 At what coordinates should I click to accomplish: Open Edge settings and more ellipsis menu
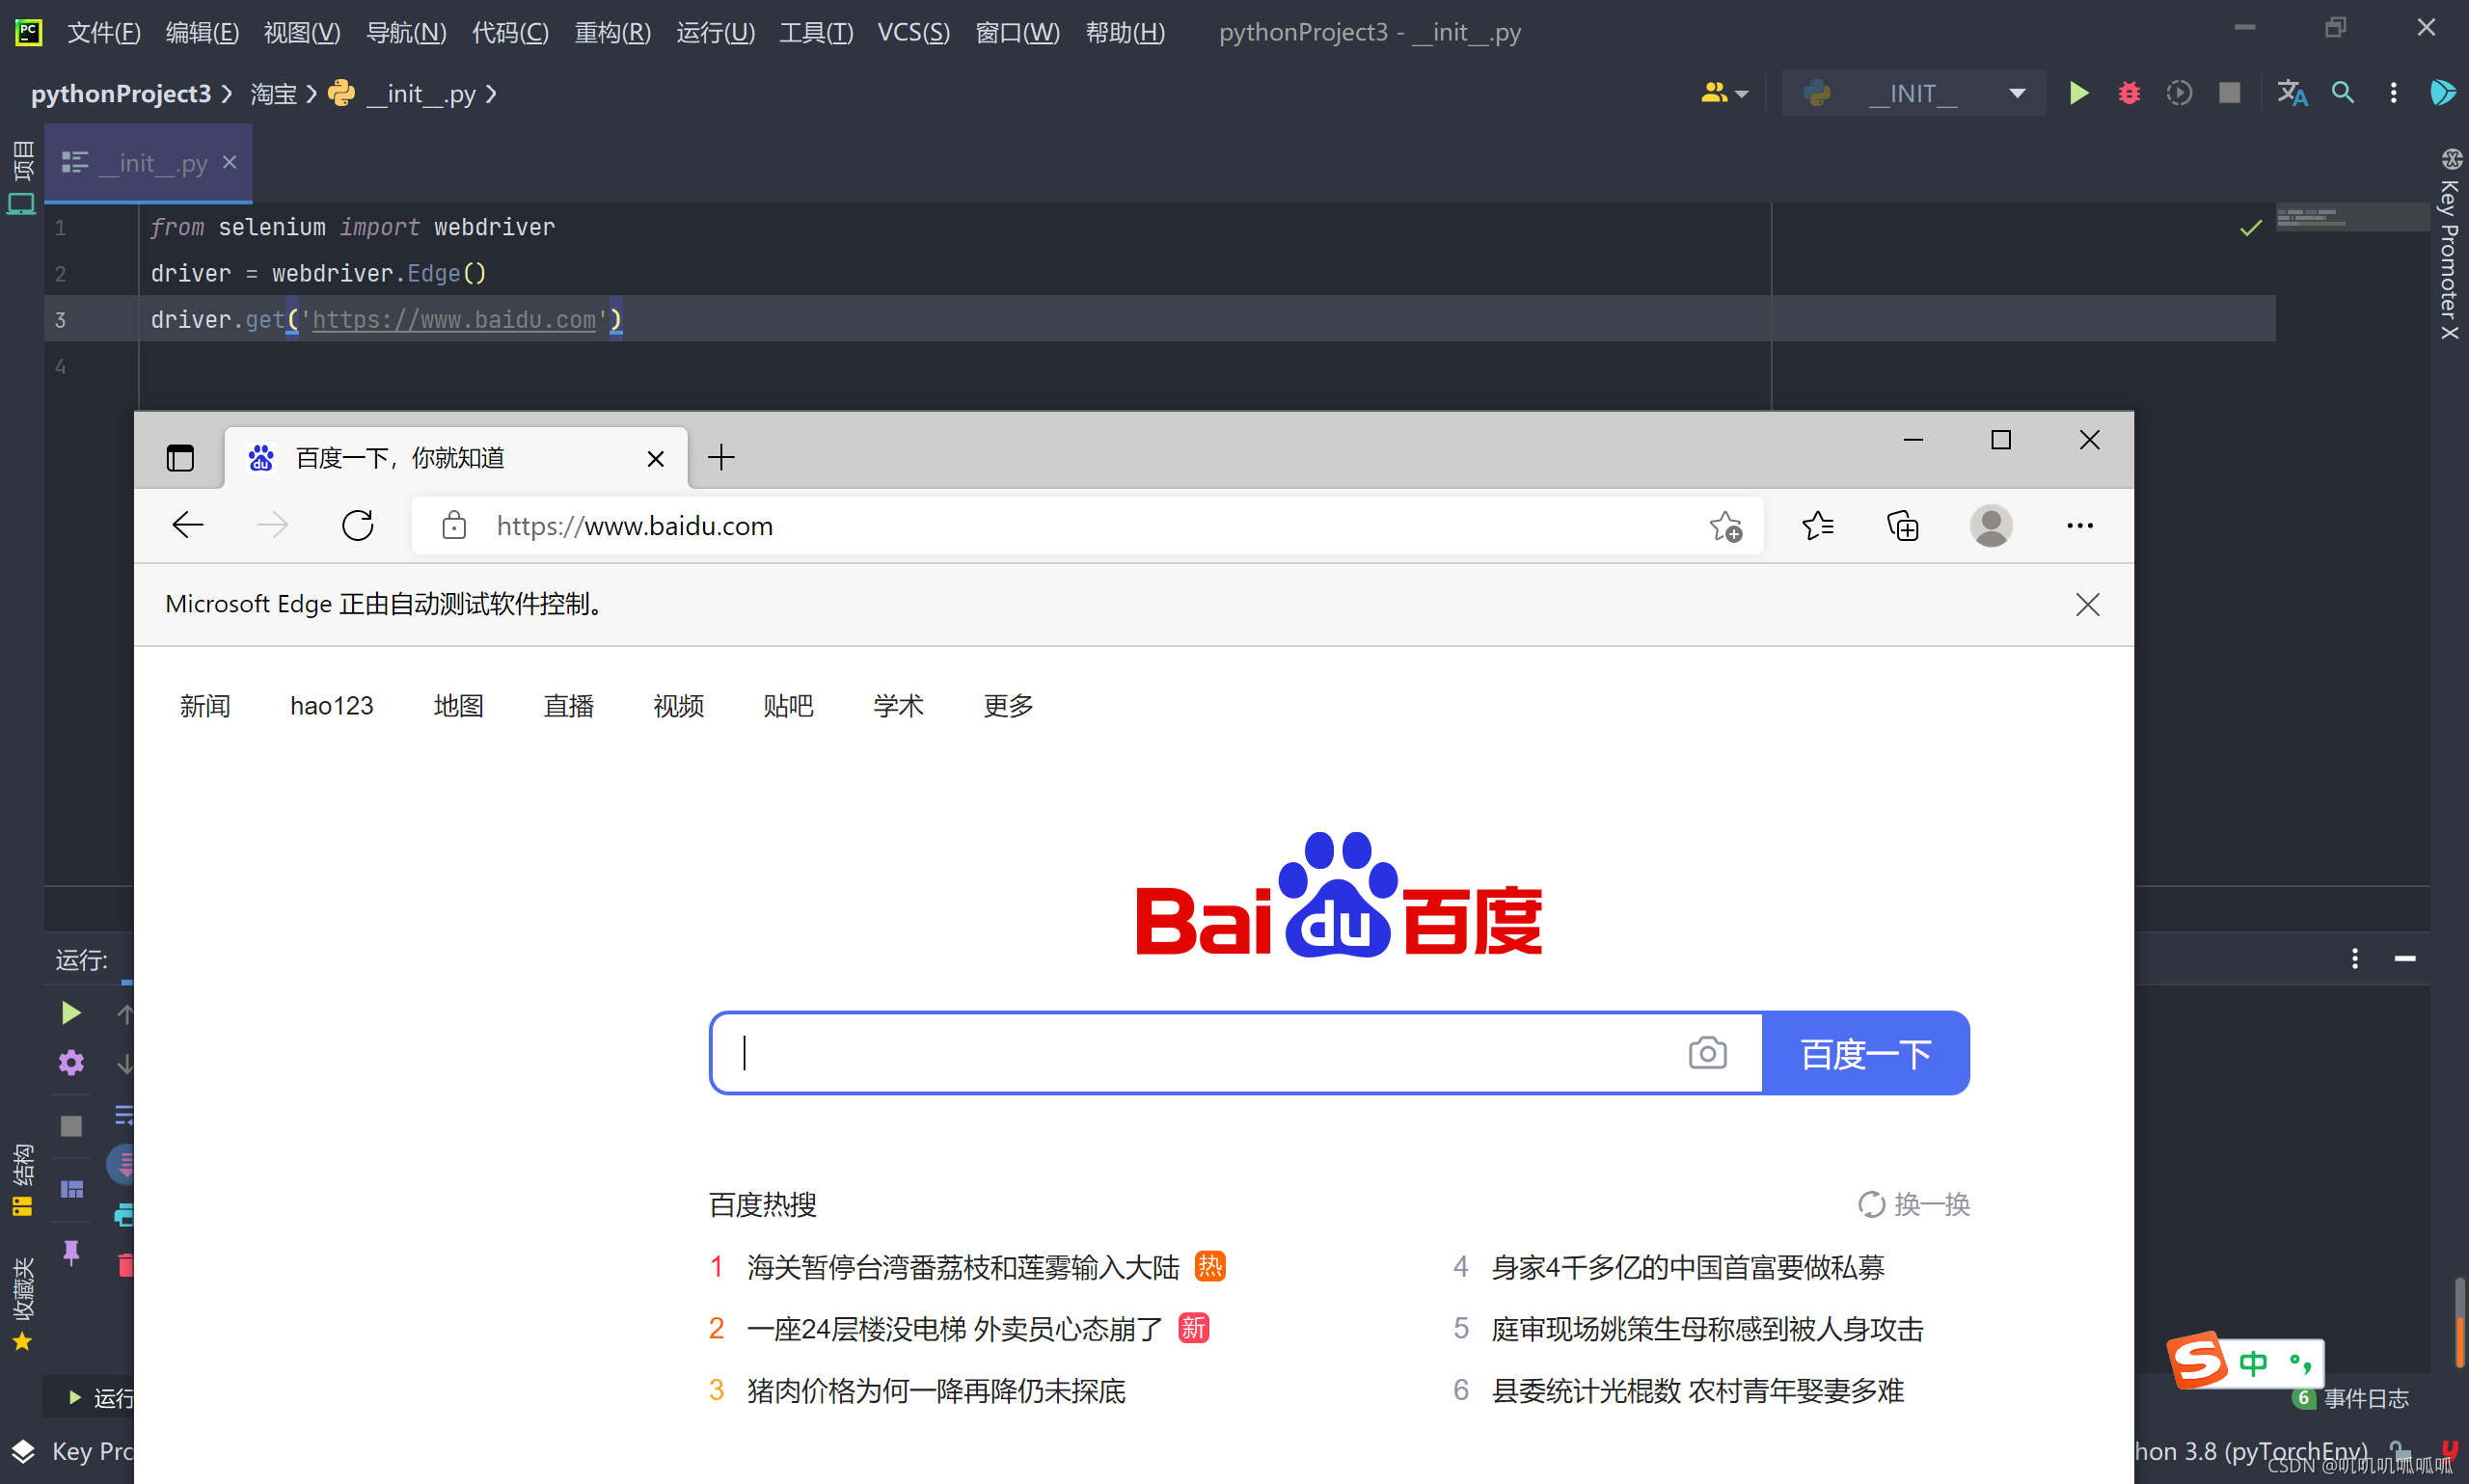pos(2079,525)
